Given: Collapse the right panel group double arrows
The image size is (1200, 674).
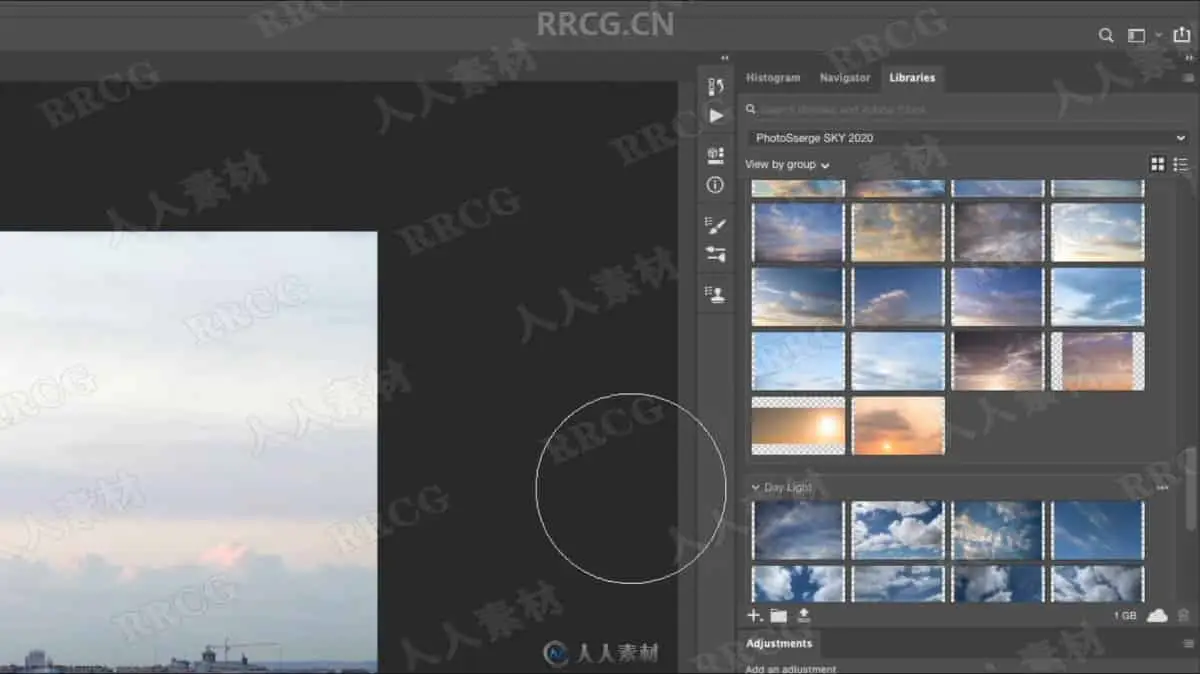Looking at the screenshot, I should click(1189, 59).
